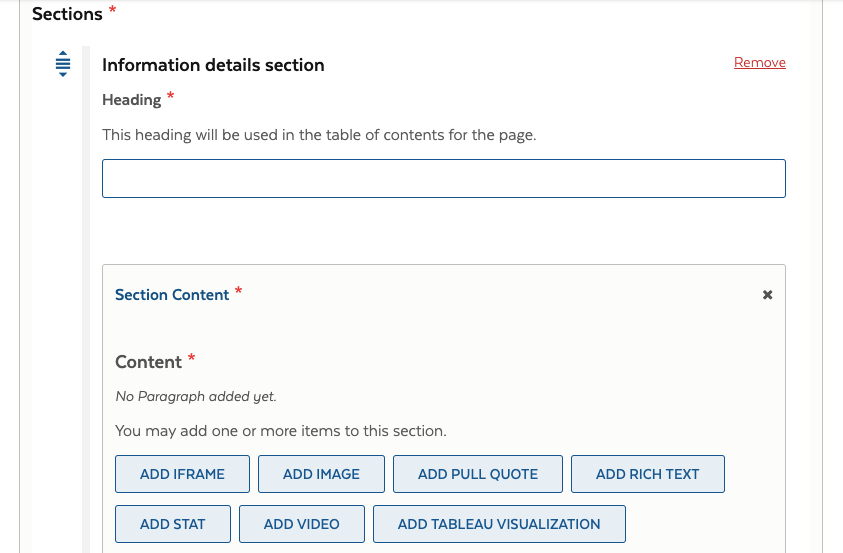Add an image to the section
Screen dimensions: 843x553
pos(321,474)
